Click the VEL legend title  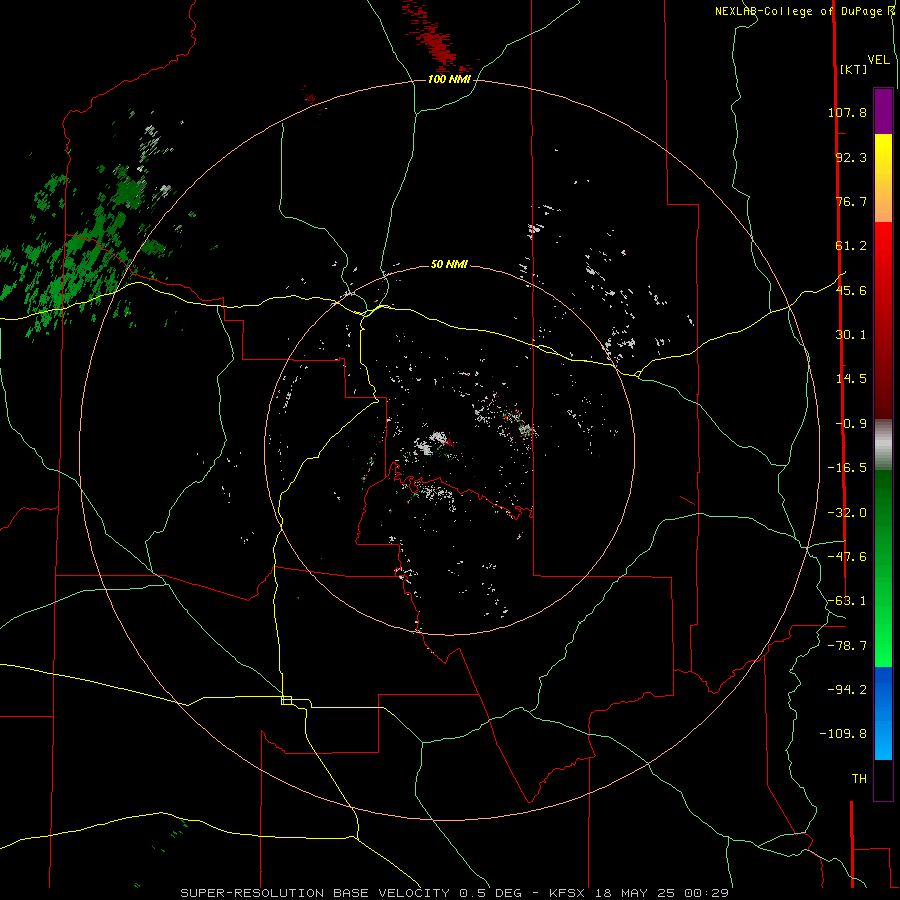tap(878, 60)
